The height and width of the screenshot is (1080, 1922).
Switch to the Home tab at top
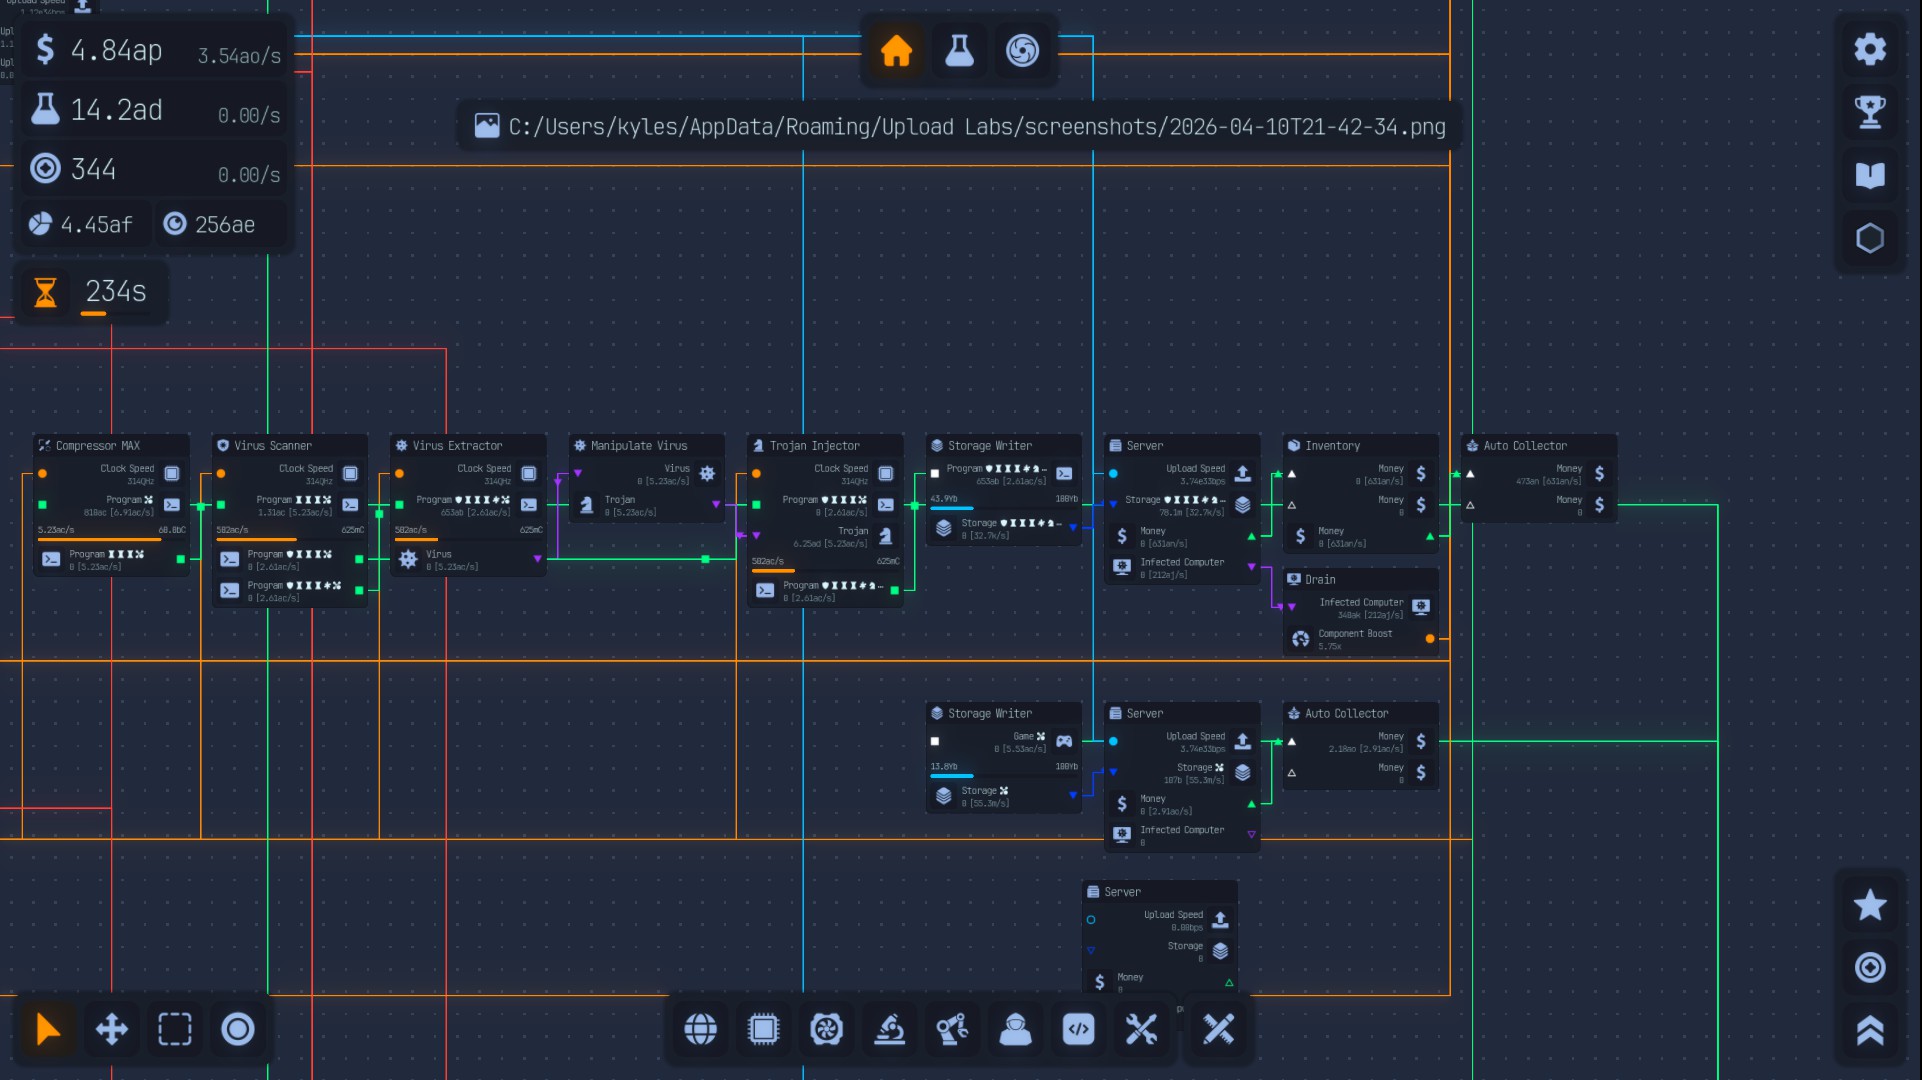(x=896, y=50)
